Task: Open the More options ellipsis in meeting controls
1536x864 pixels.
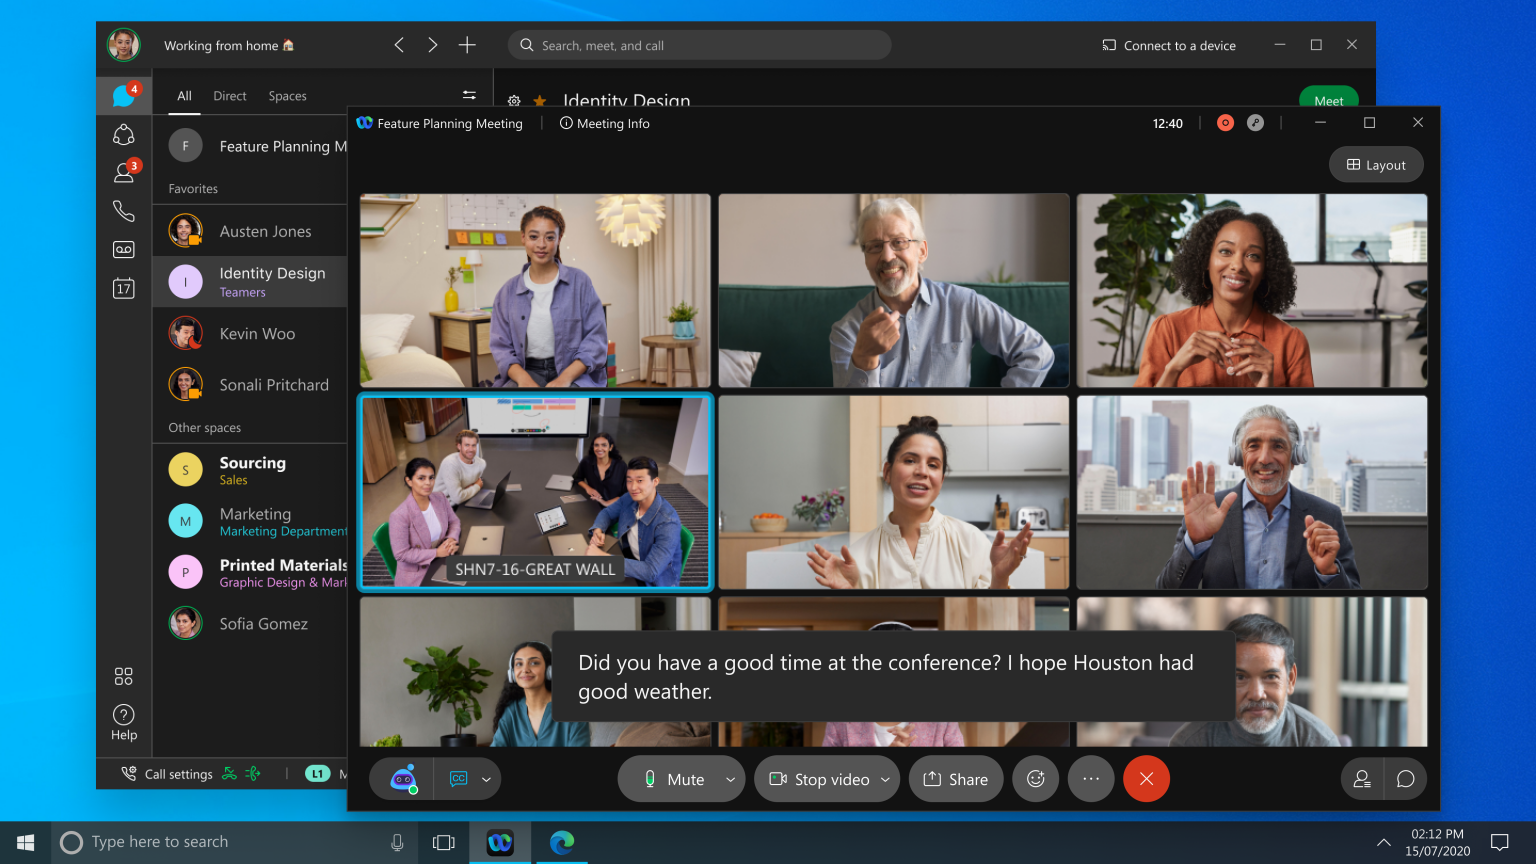Action: pos(1090,779)
